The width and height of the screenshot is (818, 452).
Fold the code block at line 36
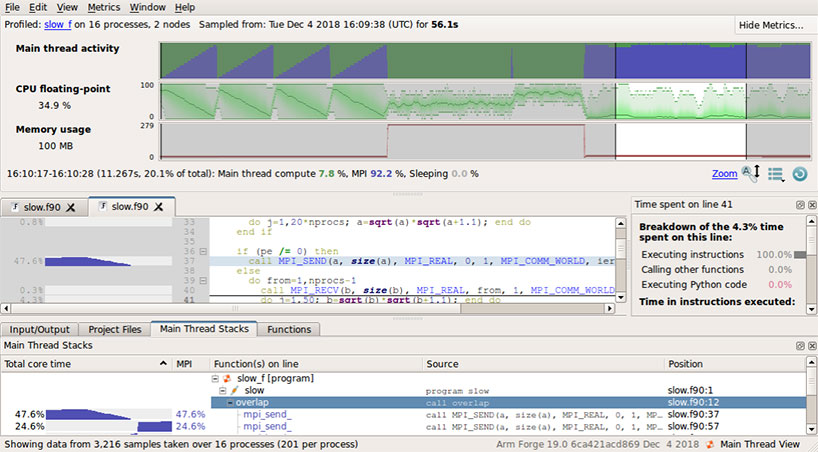coord(204,251)
